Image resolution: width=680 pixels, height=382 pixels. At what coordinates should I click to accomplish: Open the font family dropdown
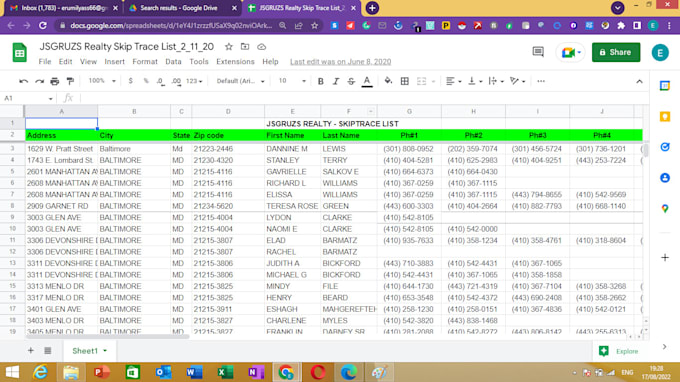coord(240,81)
